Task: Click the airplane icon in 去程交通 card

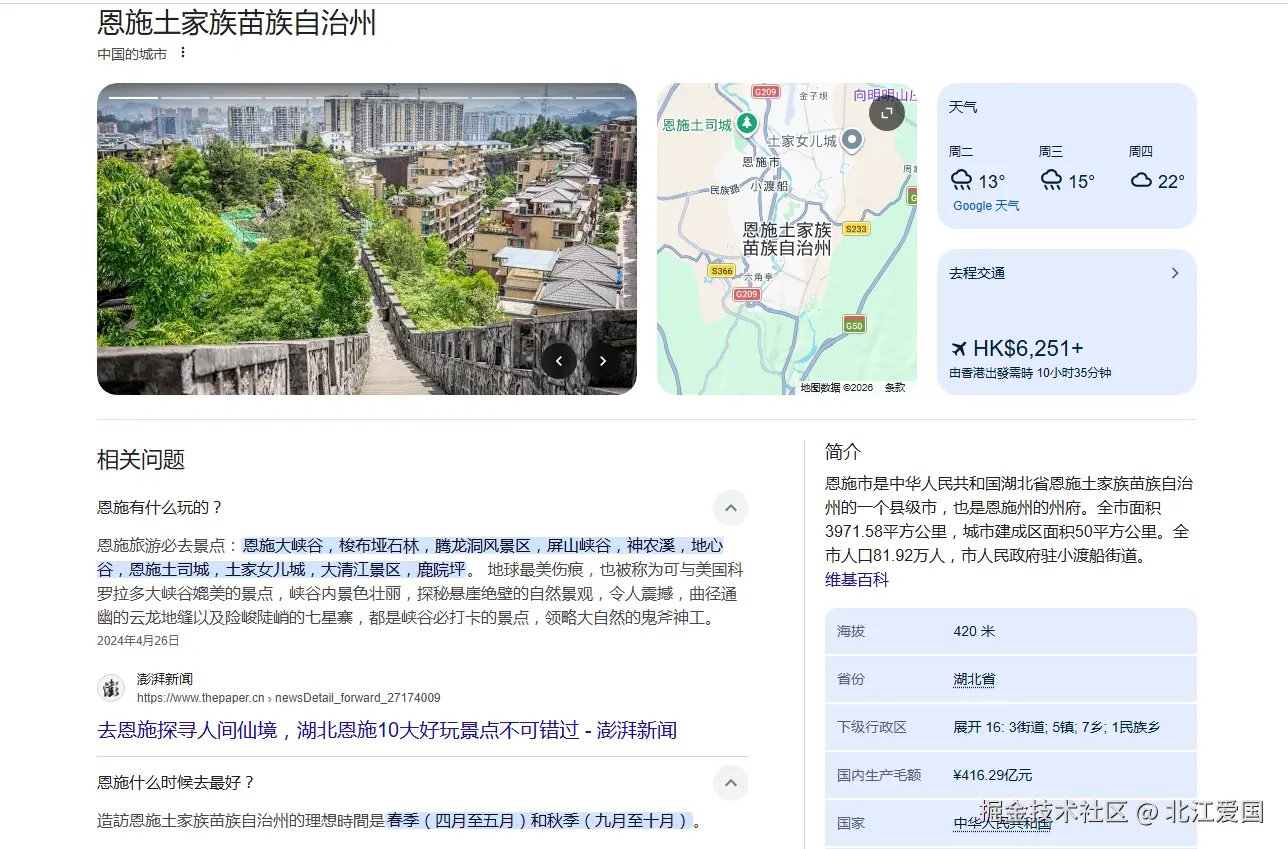Action: [959, 348]
